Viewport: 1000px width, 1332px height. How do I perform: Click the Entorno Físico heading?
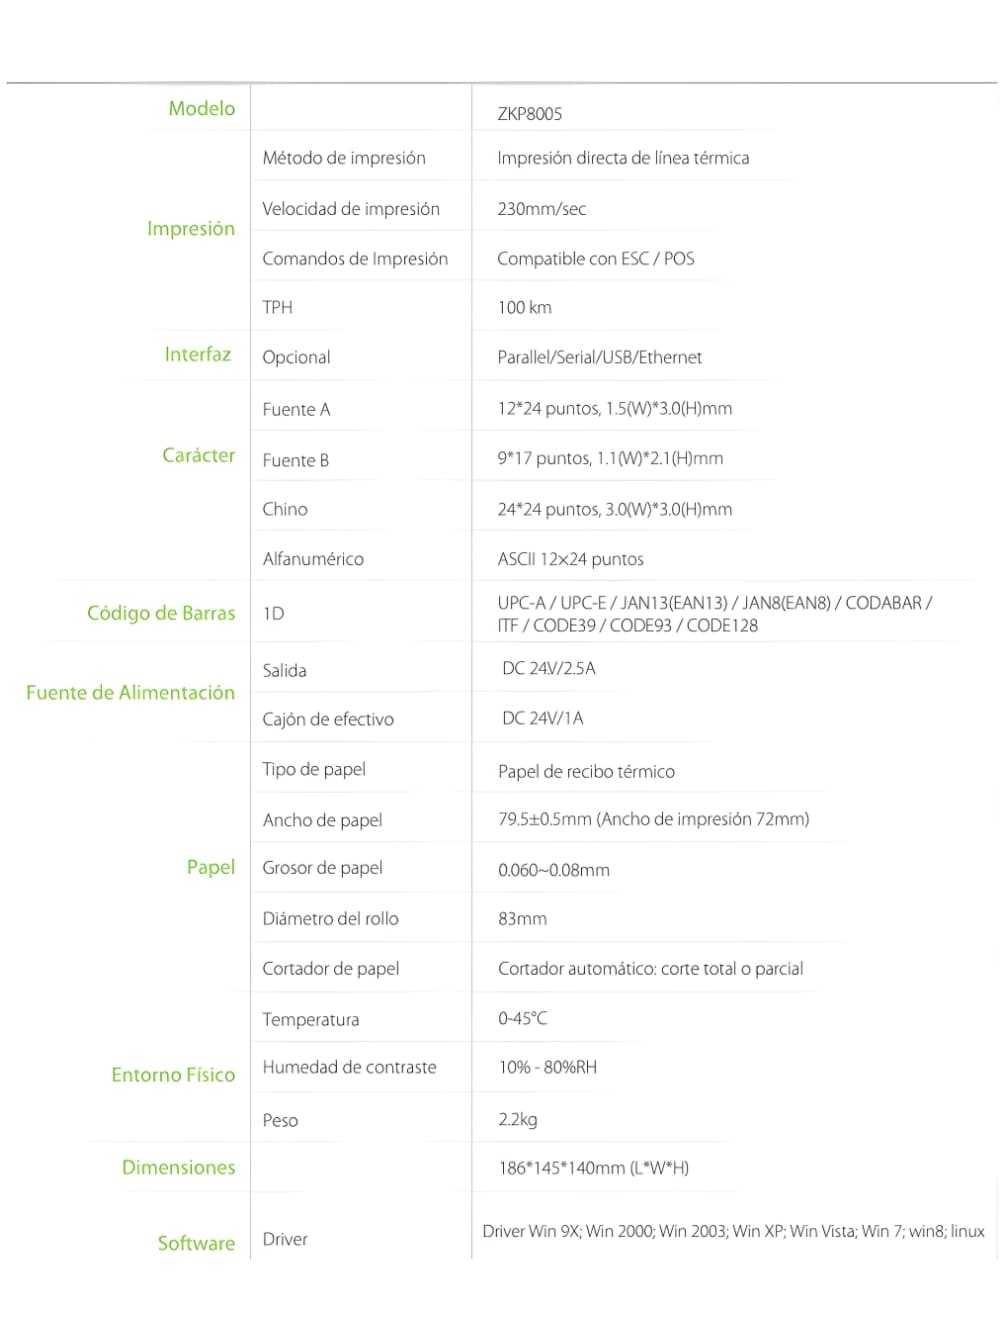tap(173, 1075)
